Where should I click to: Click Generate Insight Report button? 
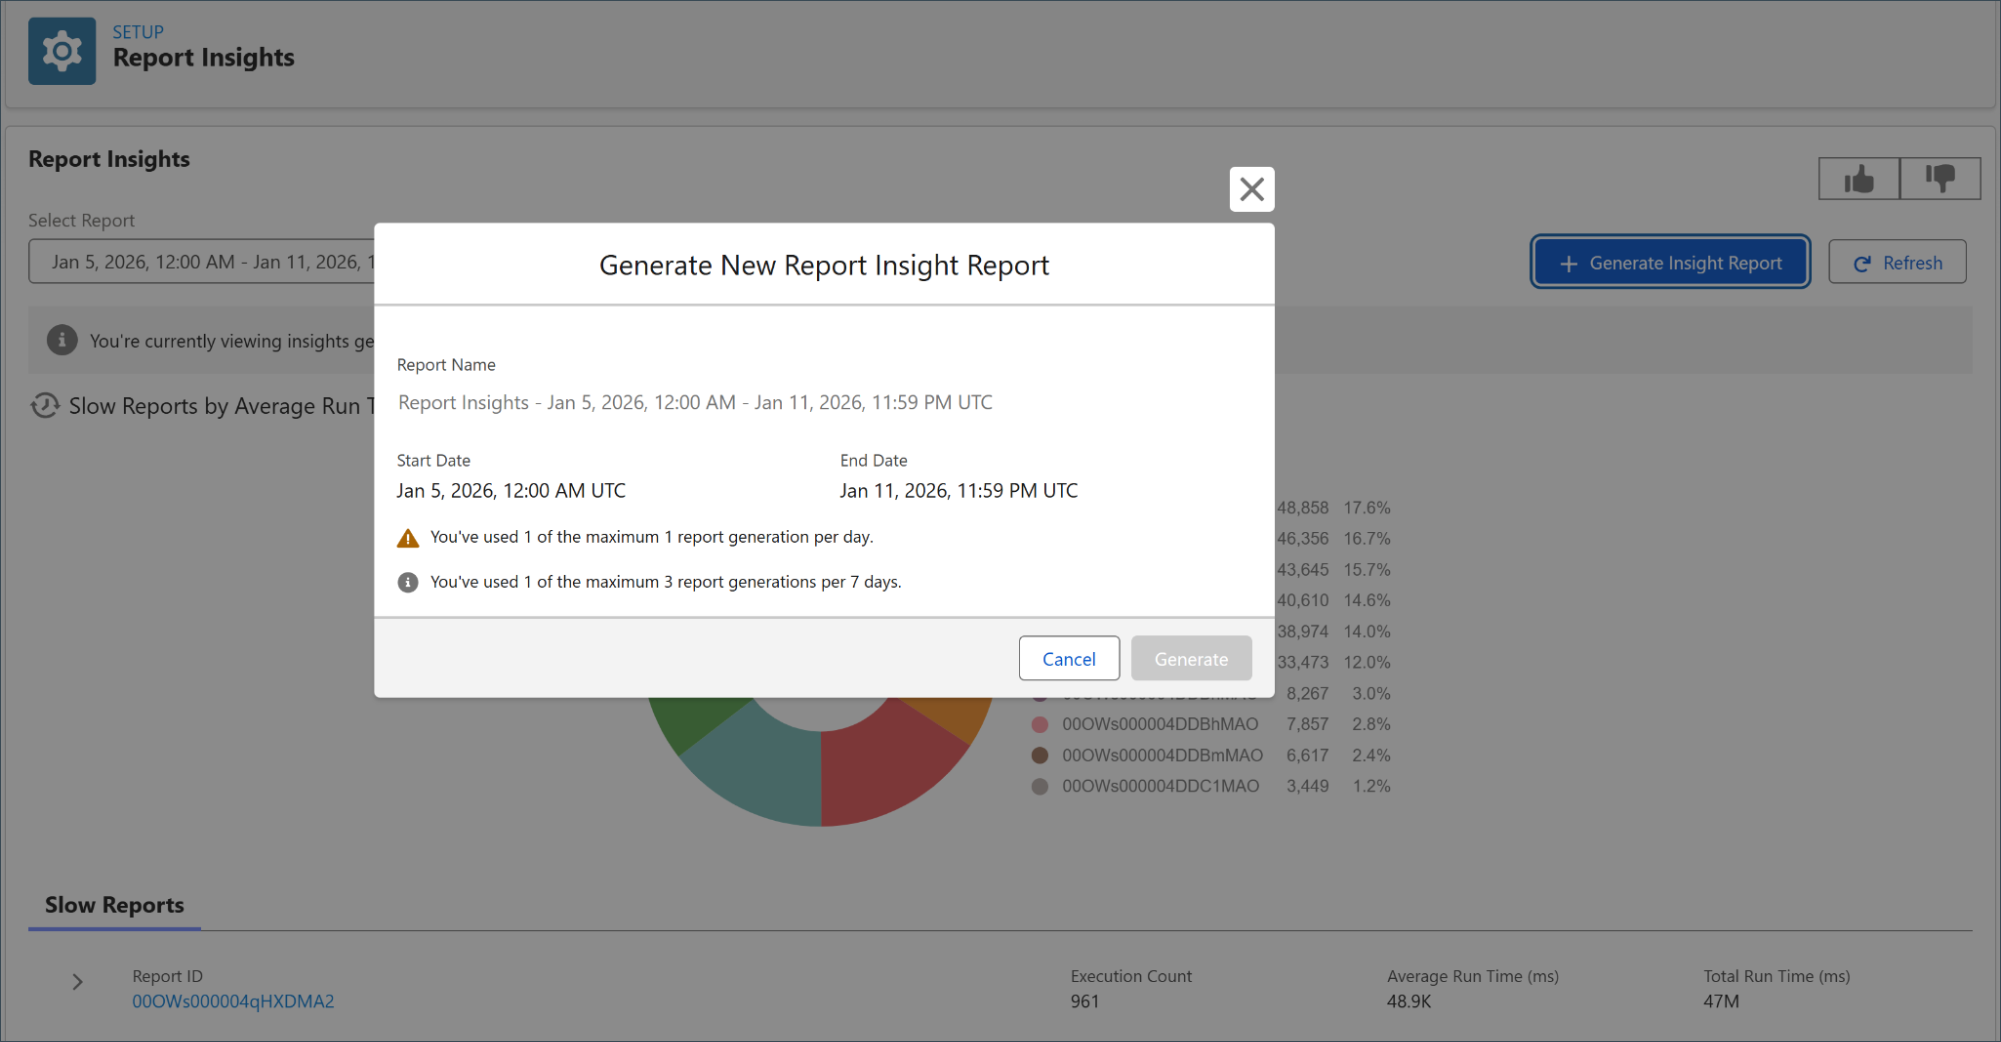1670,263
